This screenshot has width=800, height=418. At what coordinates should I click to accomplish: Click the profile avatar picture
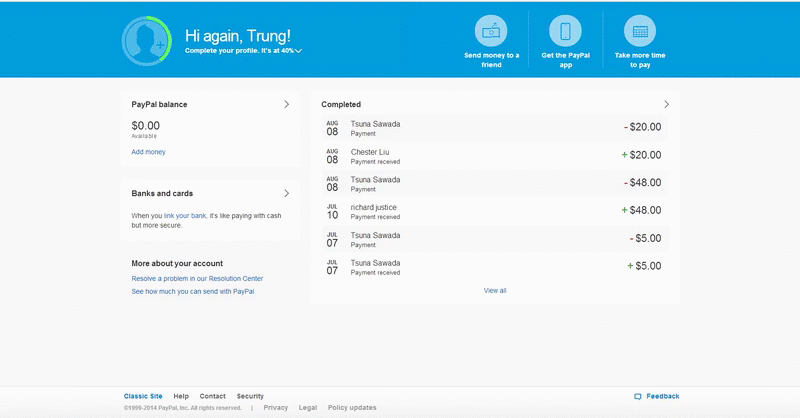pos(146,41)
